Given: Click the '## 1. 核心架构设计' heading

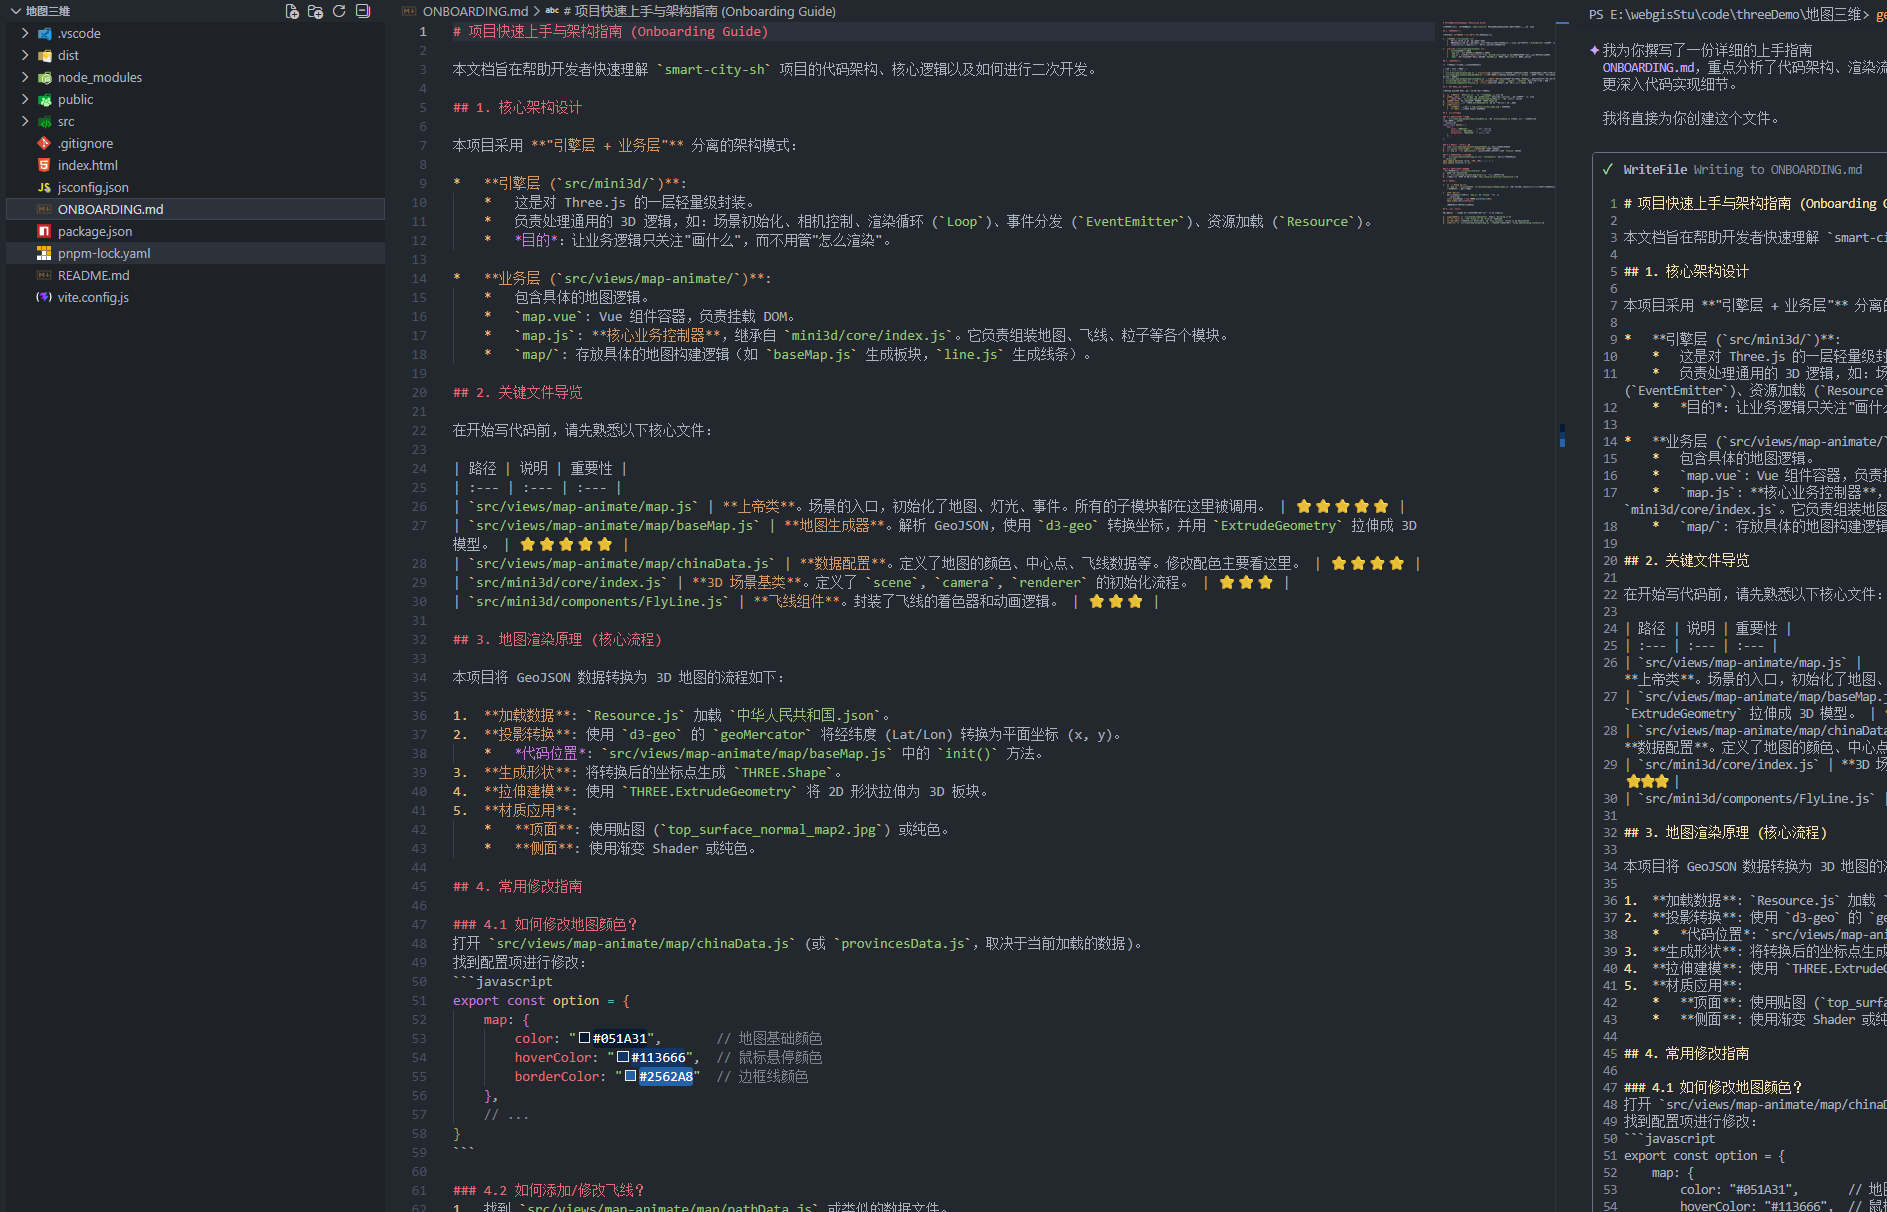Looking at the screenshot, I should click(517, 107).
